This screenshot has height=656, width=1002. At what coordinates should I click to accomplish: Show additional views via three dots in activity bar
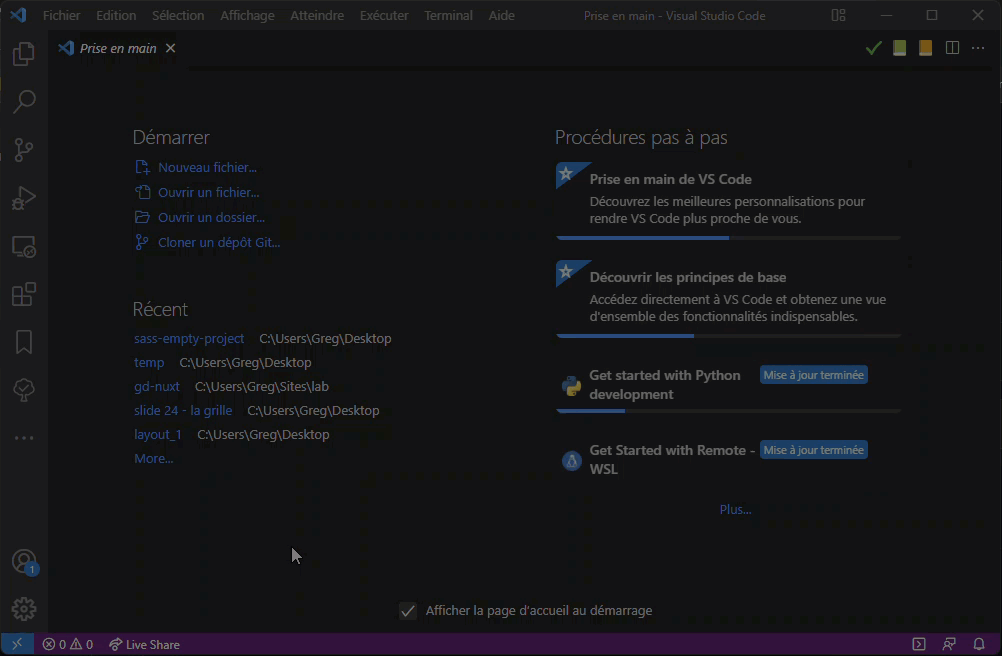click(x=24, y=438)
